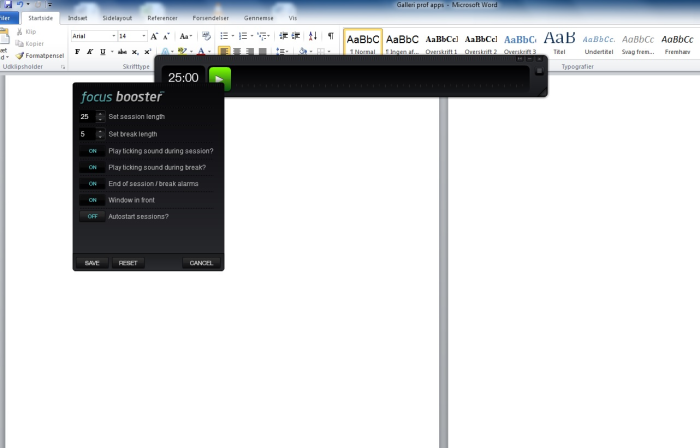Switch to the Gennemse tab
Screen dimensions: 700x448
tap(258, 18)
